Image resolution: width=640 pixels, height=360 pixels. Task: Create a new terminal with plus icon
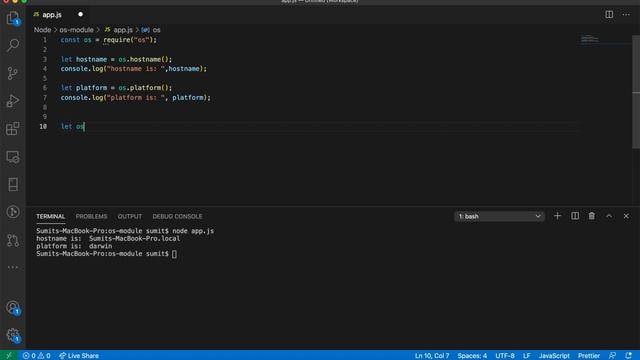pyautogui.click(x=557, y=216)
